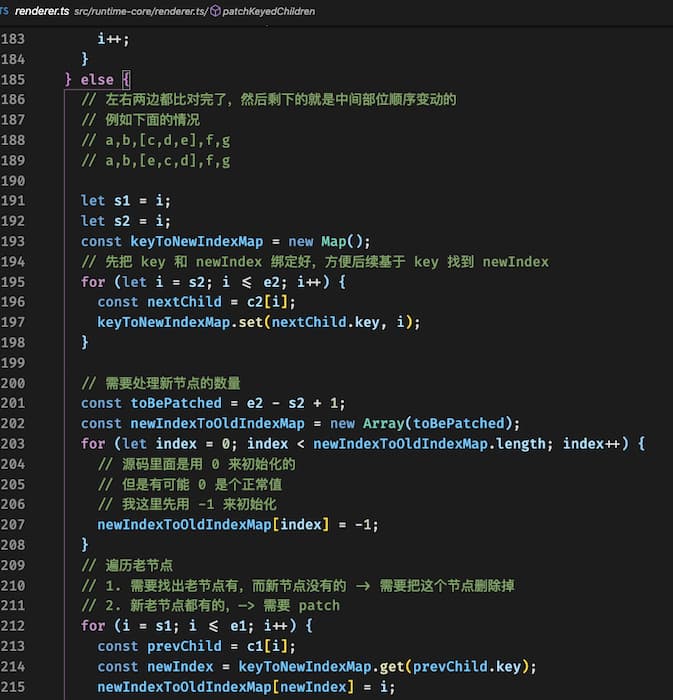Click '[newIndex]' index on line 215
The width and height of the screenshot is (673, 700).
pyautogui.click(x=313, y=687)
